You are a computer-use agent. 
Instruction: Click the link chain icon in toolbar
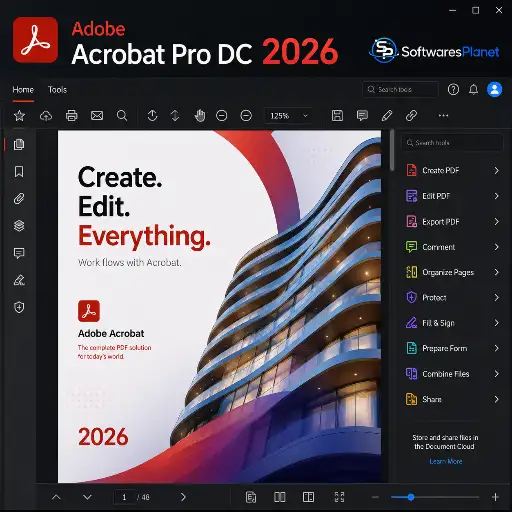pos(411,116)
